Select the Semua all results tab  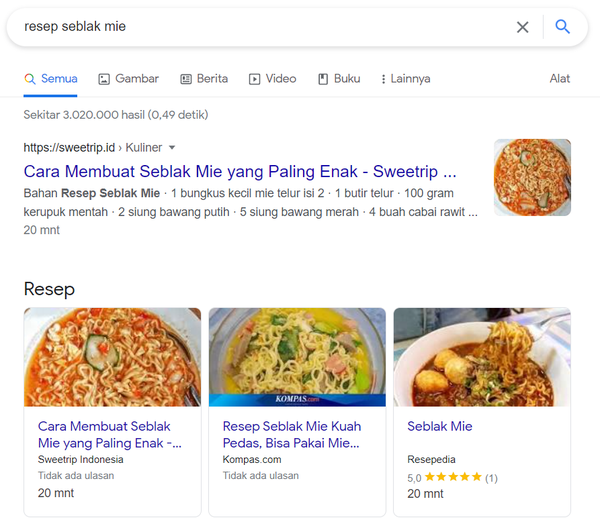click(50, 79)
